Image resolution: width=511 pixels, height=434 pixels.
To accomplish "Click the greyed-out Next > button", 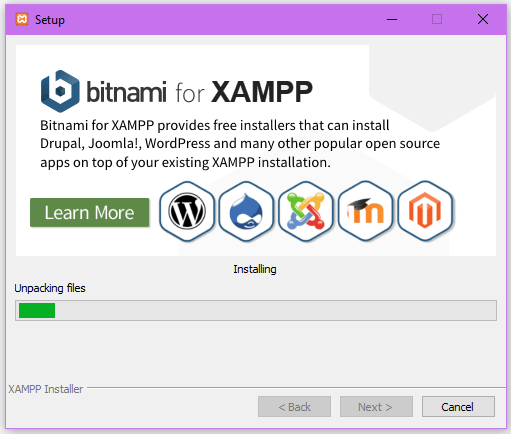I will click(x=376, y=407).
